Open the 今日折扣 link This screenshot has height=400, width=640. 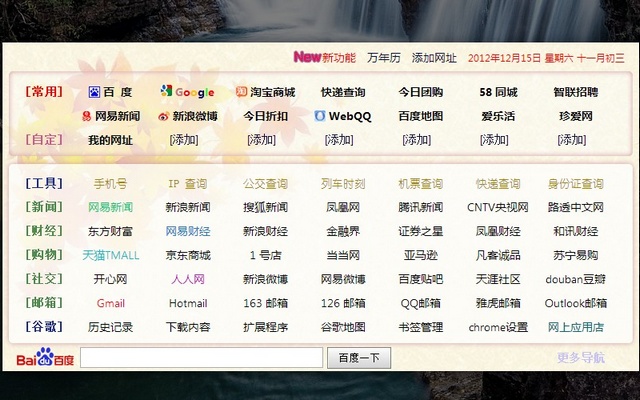tap(265, 116)
